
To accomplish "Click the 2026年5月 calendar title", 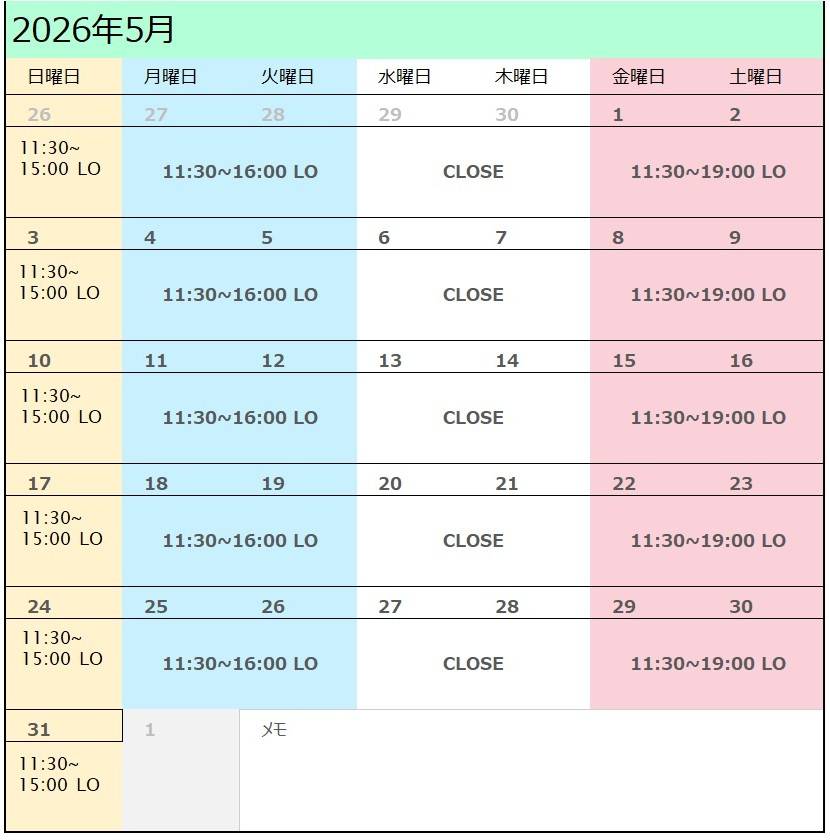I will click(x=93, y=30).
